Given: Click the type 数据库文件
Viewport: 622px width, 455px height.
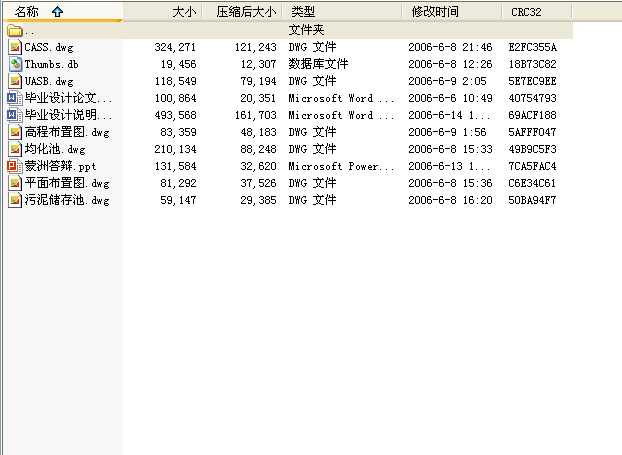Looking at the screenshot, I should [x=318, y=64].
